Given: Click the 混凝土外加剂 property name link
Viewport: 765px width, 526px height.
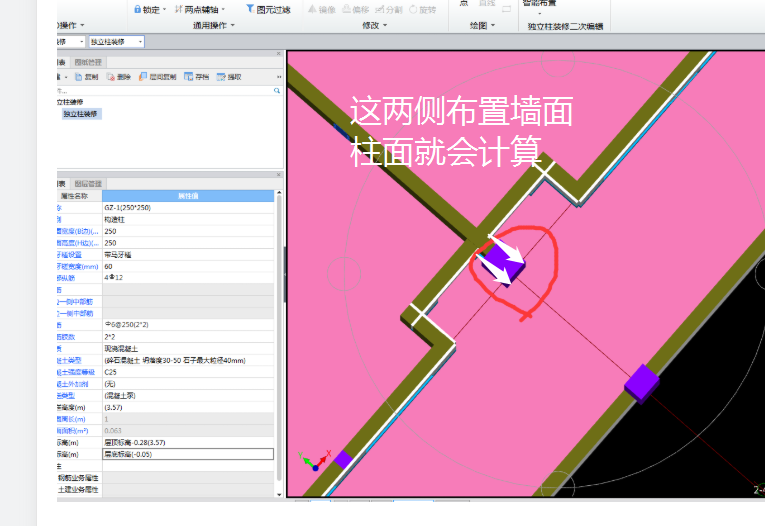Looking at the screenshot, I should pyautogui.click(x=73, y=384).
